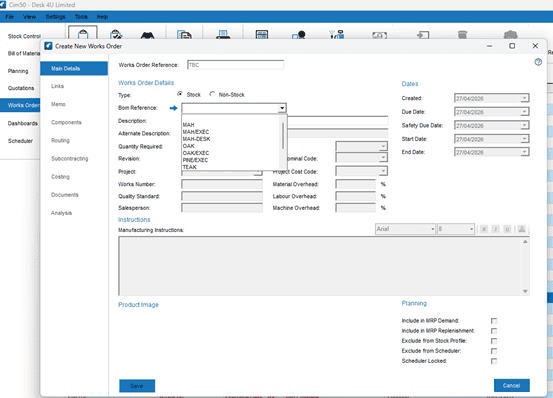The image size is (553, 398).
Task: Toggle underline formatting in Instructions toolbar
Action: tap(507, 229)
